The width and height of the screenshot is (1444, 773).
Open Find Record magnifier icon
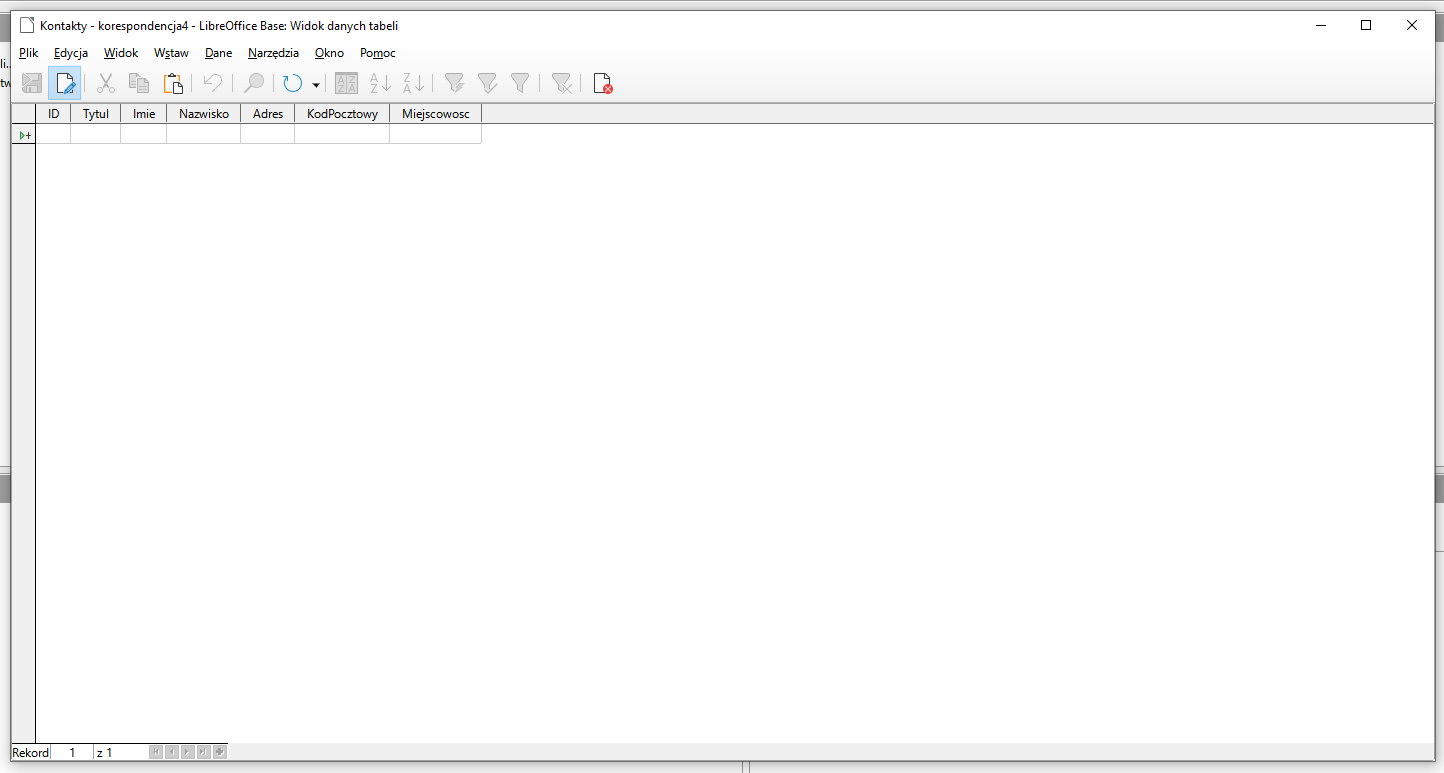pos(254,84)
